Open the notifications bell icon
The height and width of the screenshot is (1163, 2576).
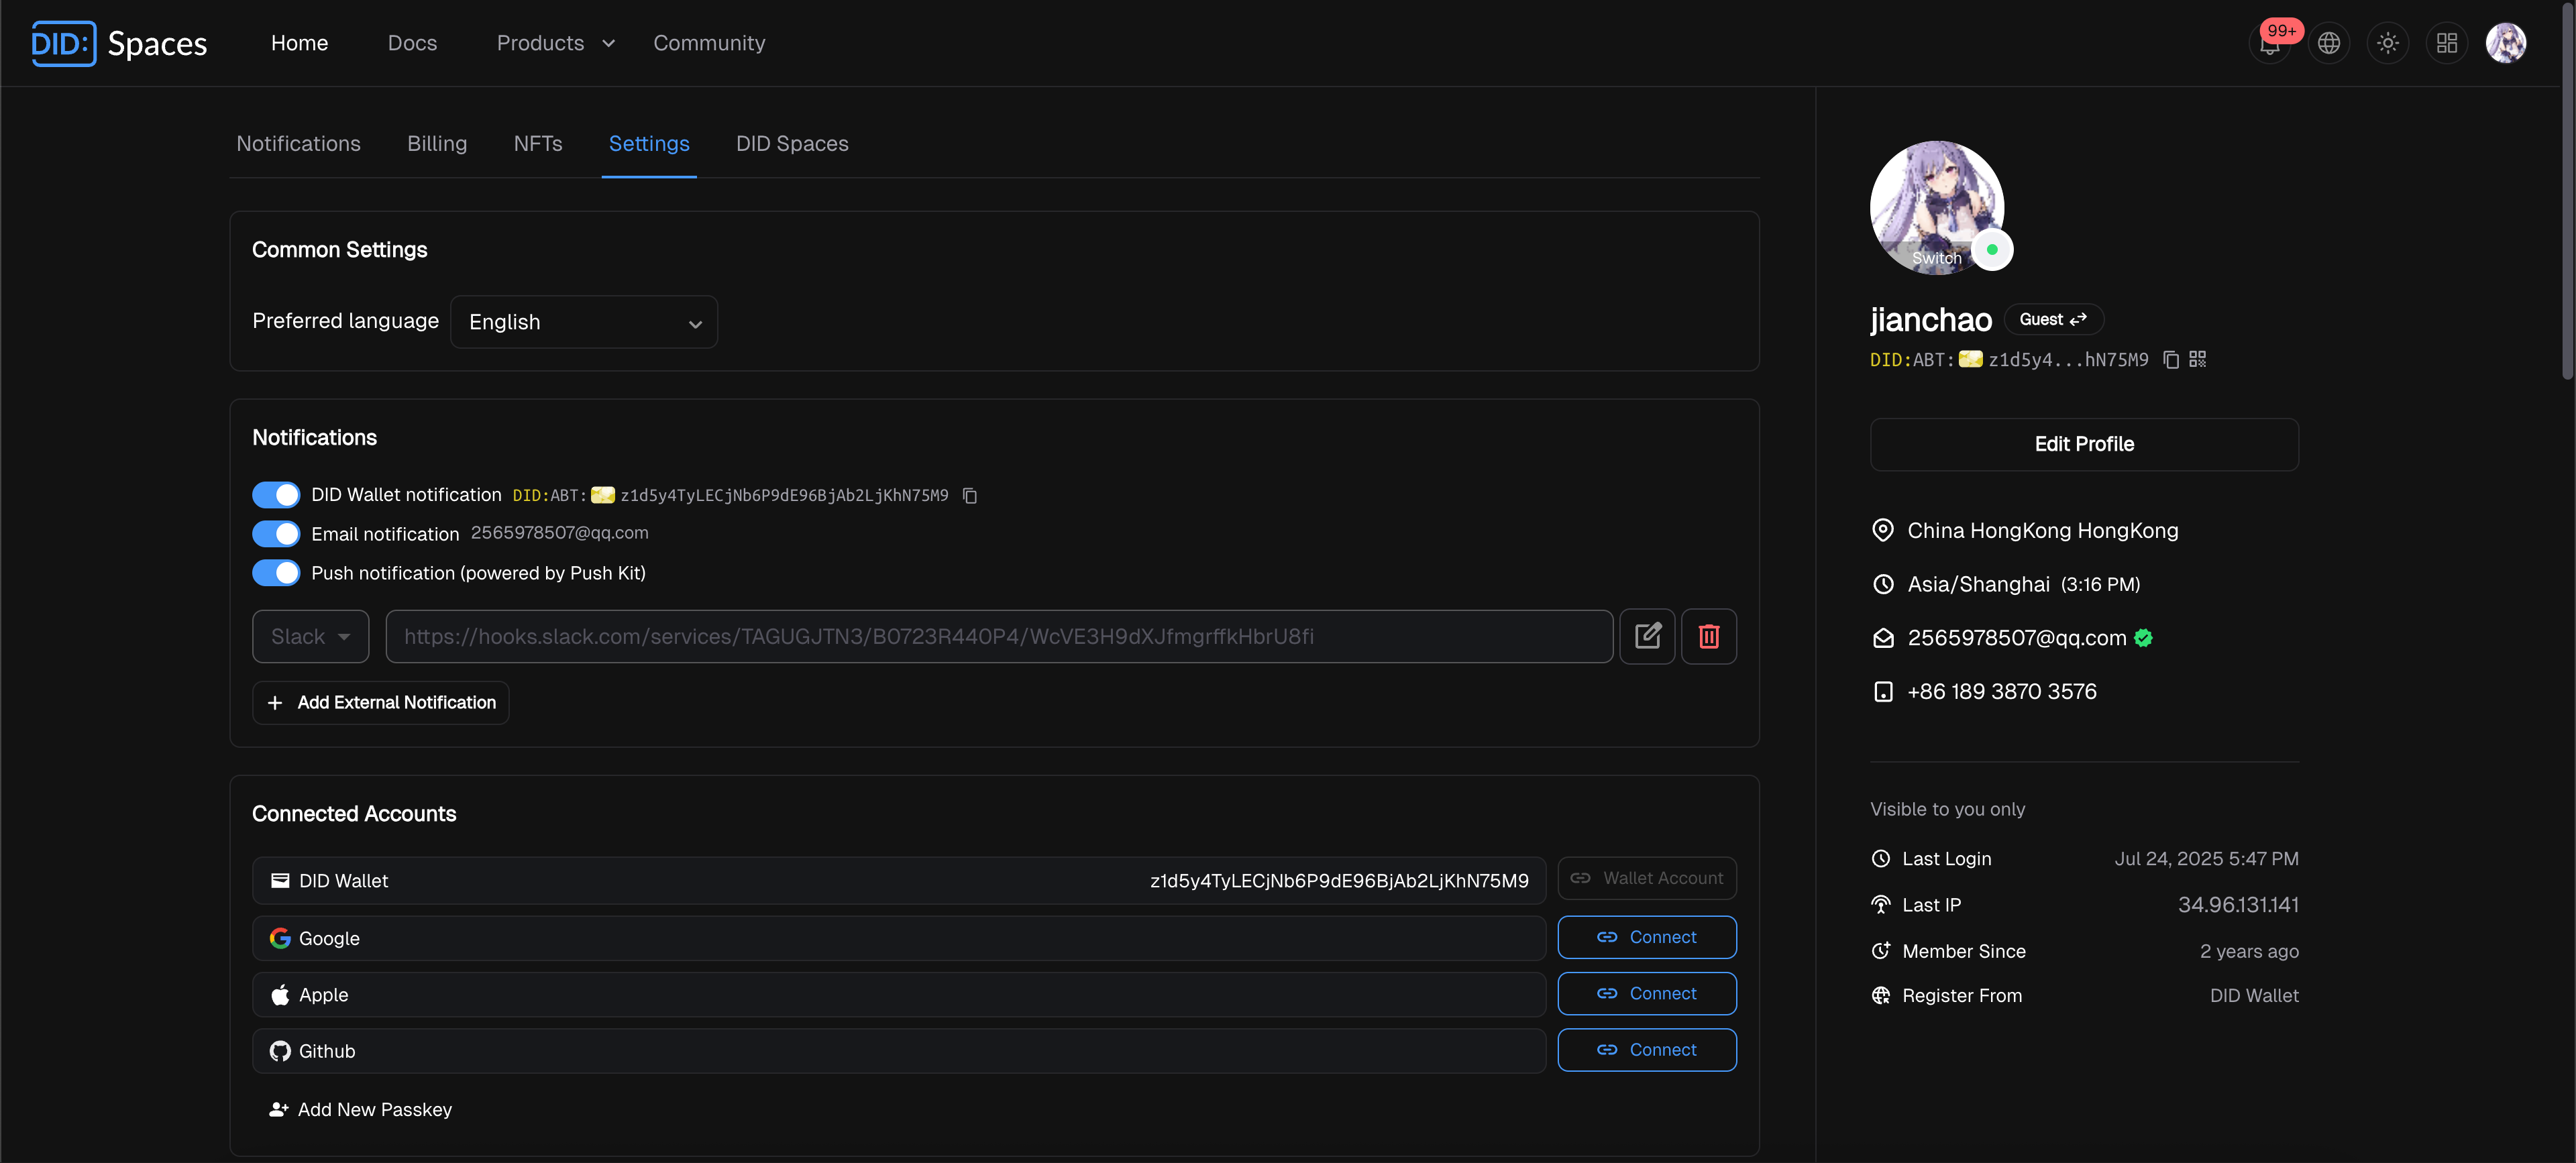(x=2269, y=44)
